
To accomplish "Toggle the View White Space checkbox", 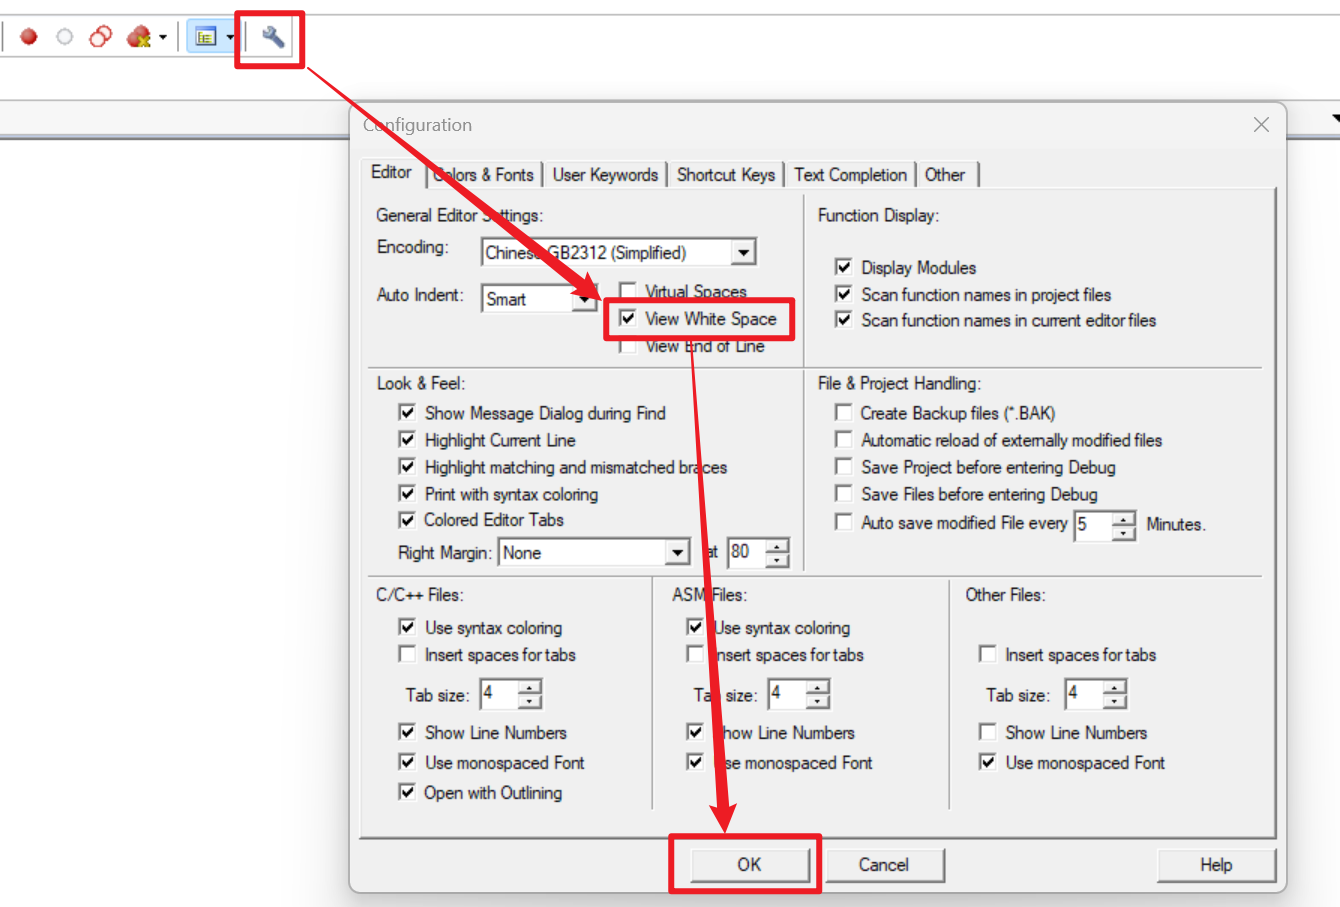I will click(628, 319).
